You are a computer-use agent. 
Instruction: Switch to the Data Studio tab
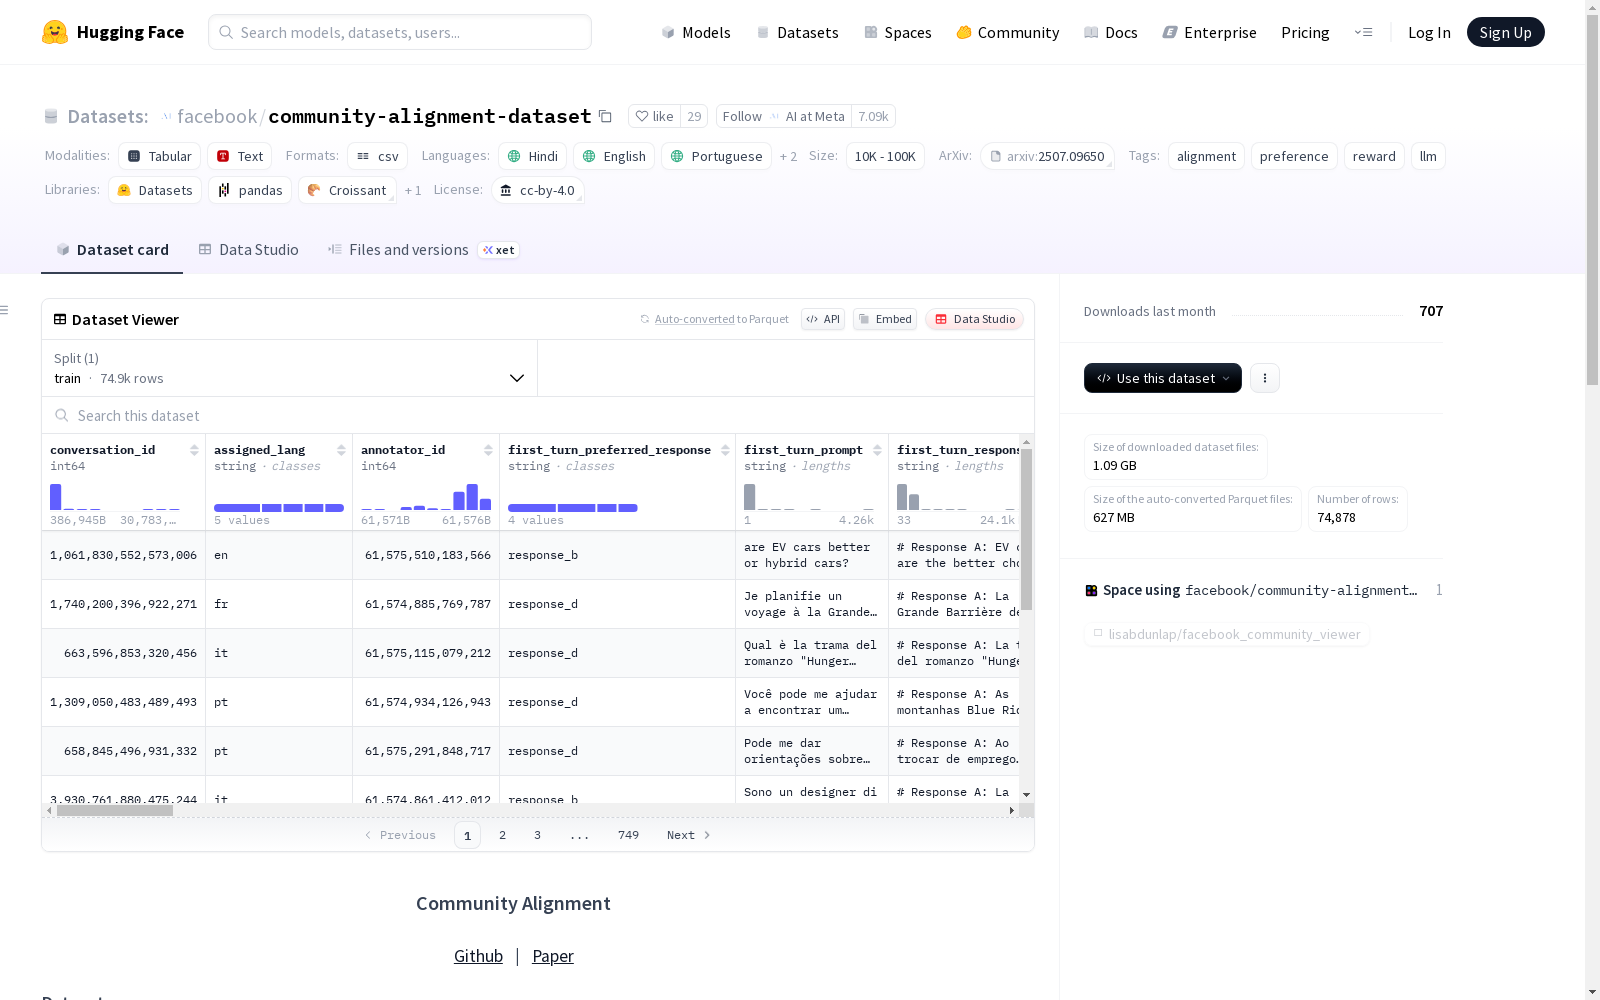click(248, 250)
